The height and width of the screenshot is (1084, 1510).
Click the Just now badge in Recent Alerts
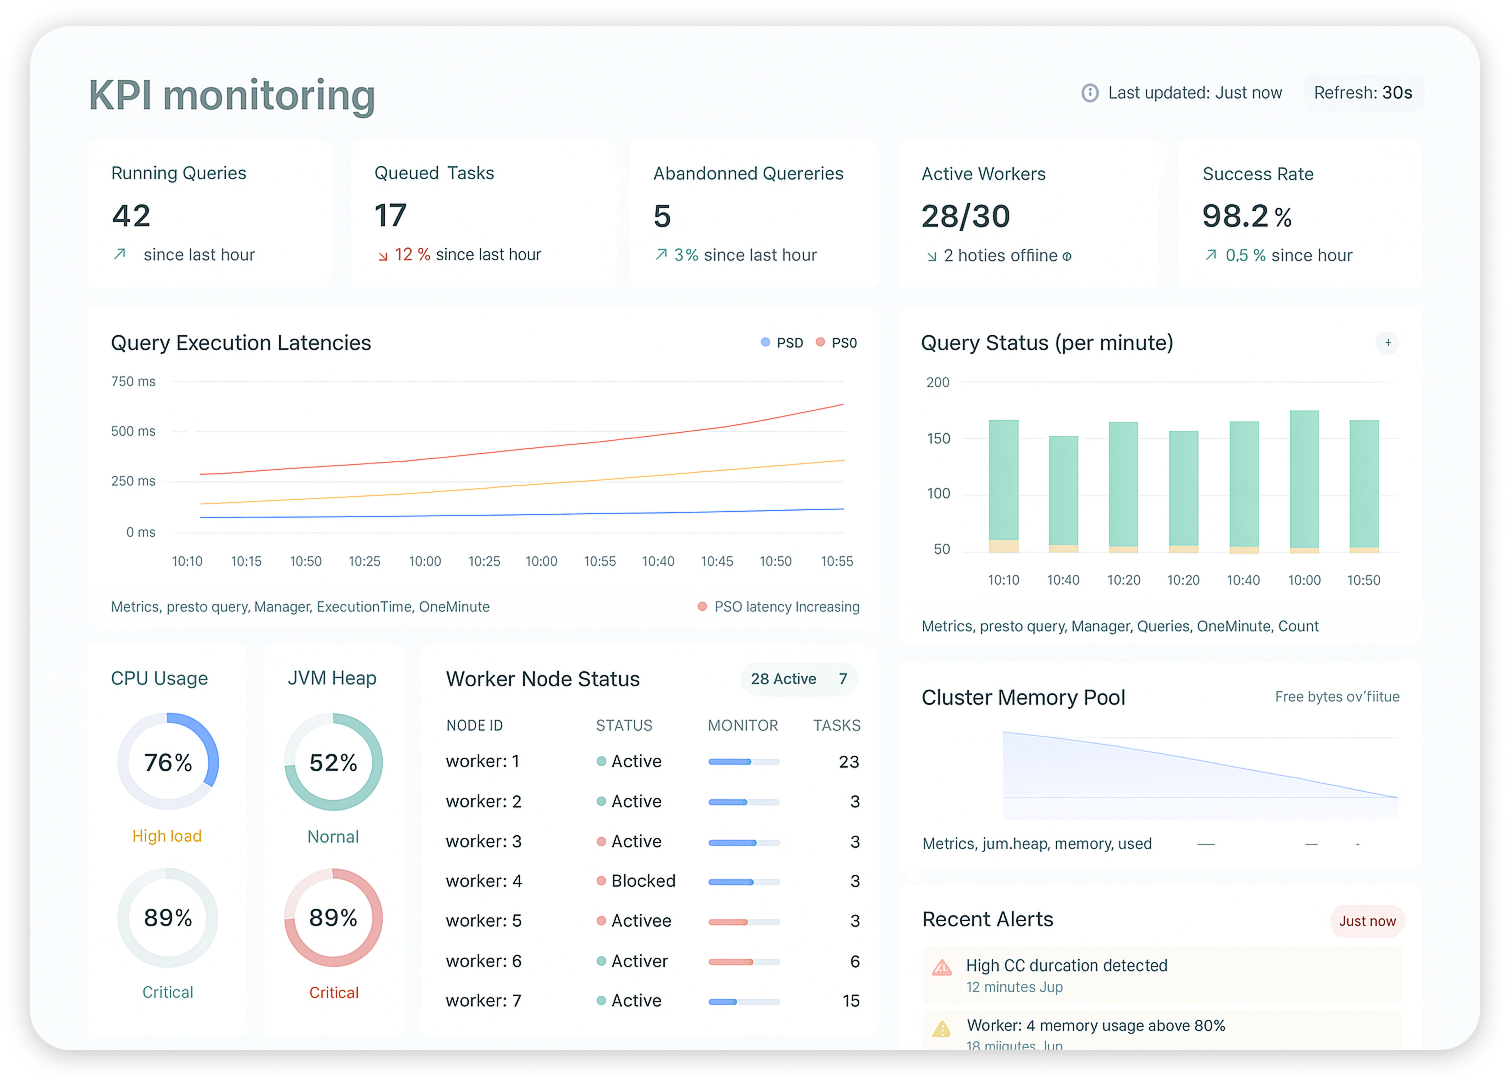(x=1367, y=921)
